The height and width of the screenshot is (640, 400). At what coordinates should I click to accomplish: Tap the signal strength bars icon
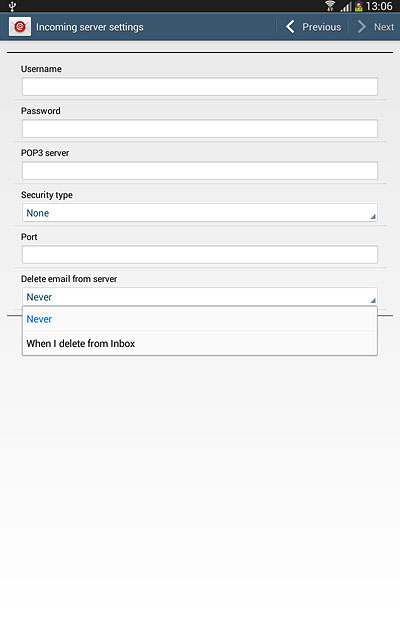point(346,7)
